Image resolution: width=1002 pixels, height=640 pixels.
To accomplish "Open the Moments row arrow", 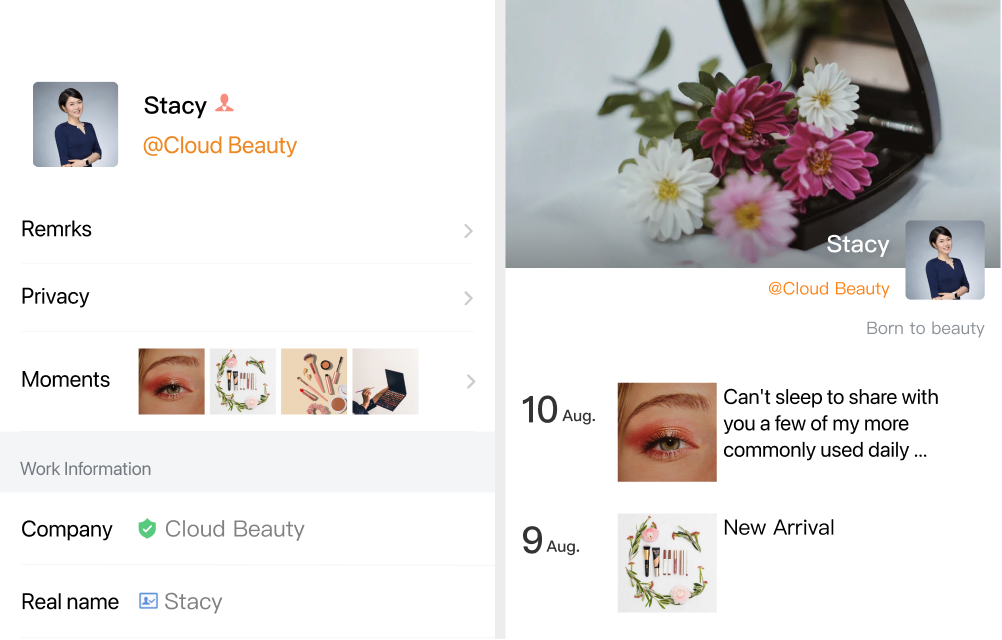I will tap(471, 381).
